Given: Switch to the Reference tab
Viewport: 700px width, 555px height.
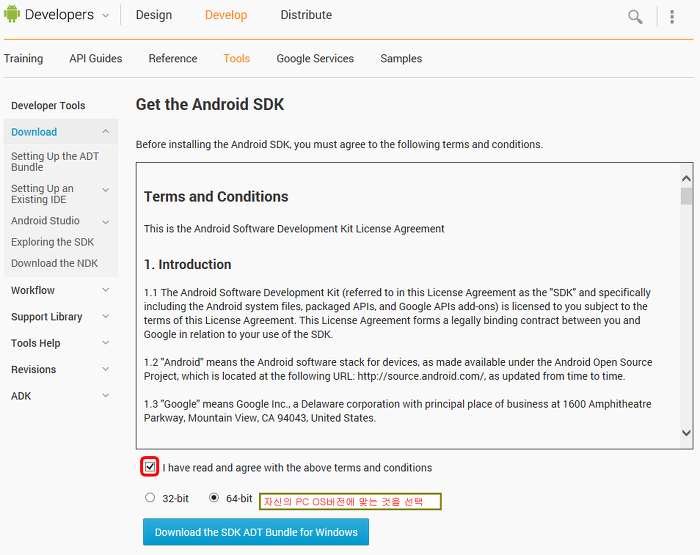Looking at the screenshot, I should coord(173,58).
